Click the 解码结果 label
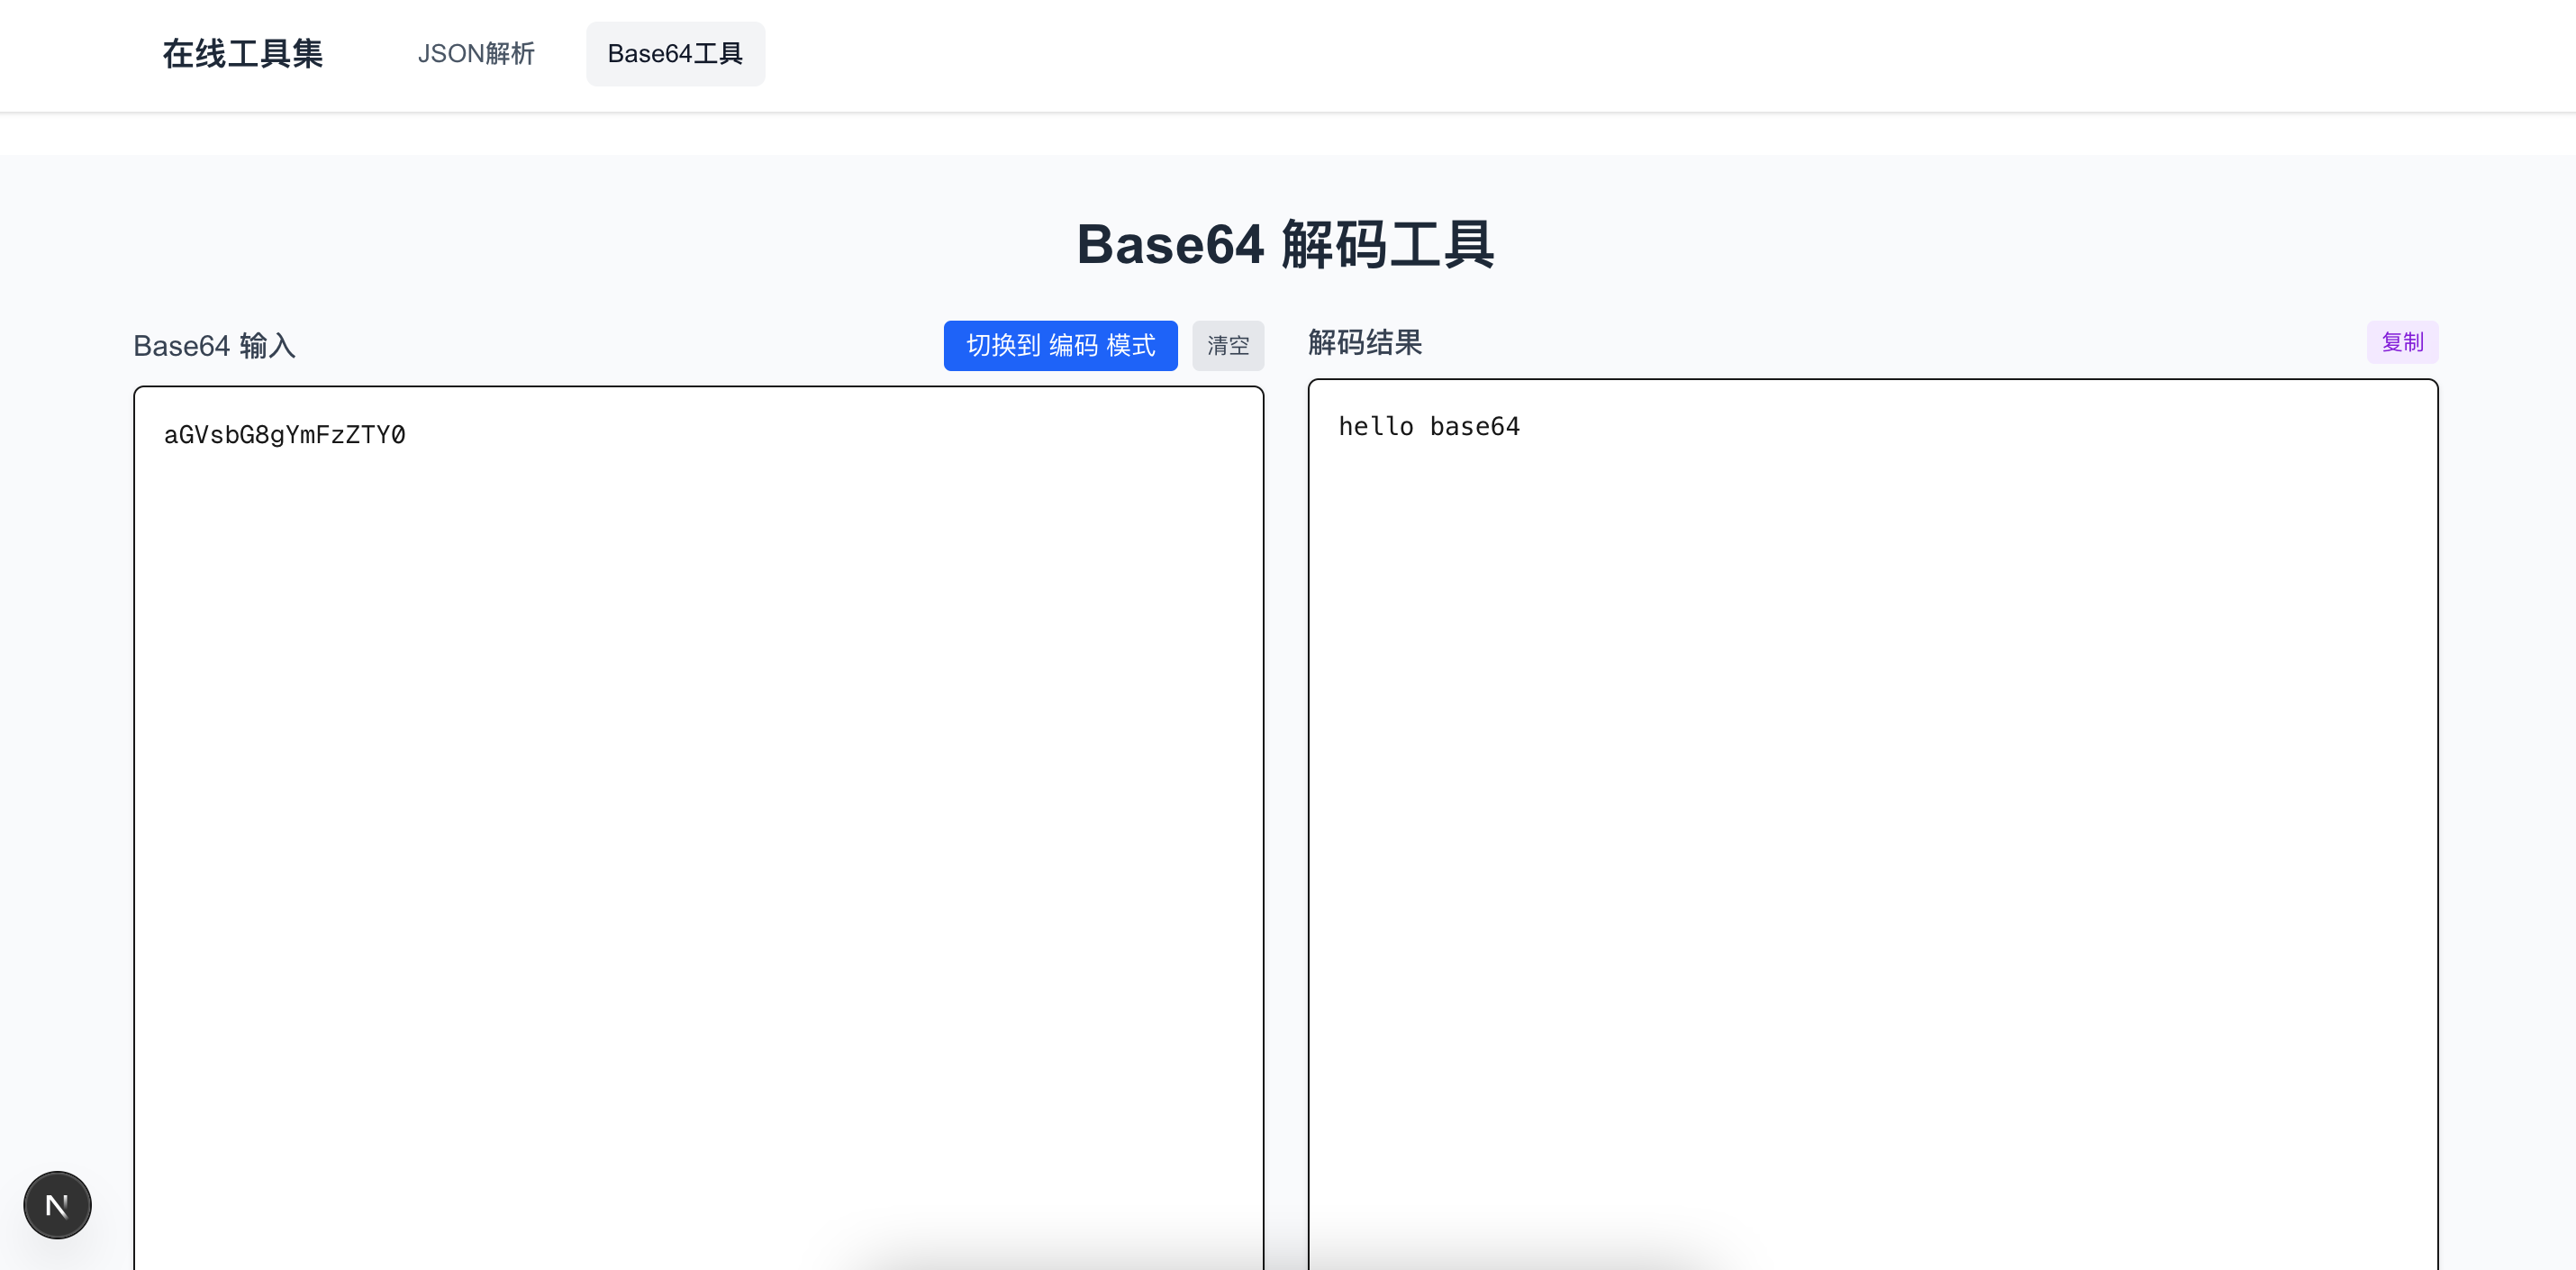This screenshot has height=1270, width=2576. (1364, 343)
